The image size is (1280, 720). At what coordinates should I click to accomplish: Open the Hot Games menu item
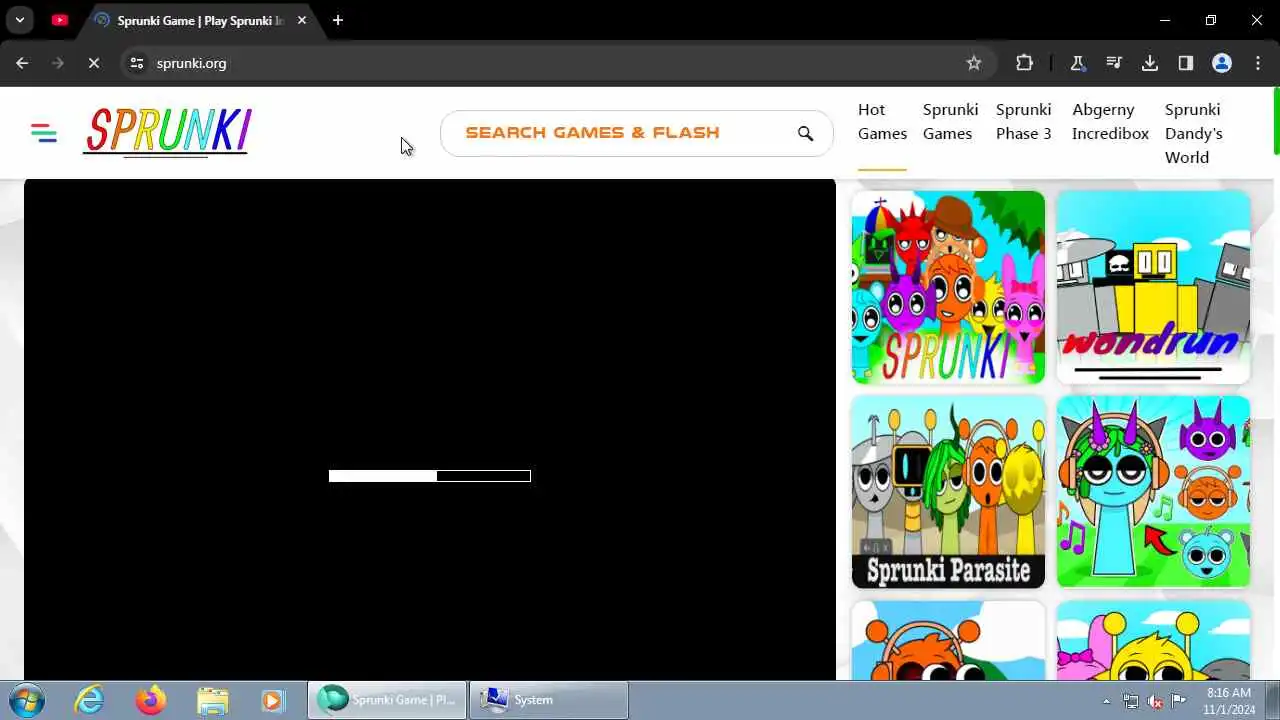tap(882, 122)
